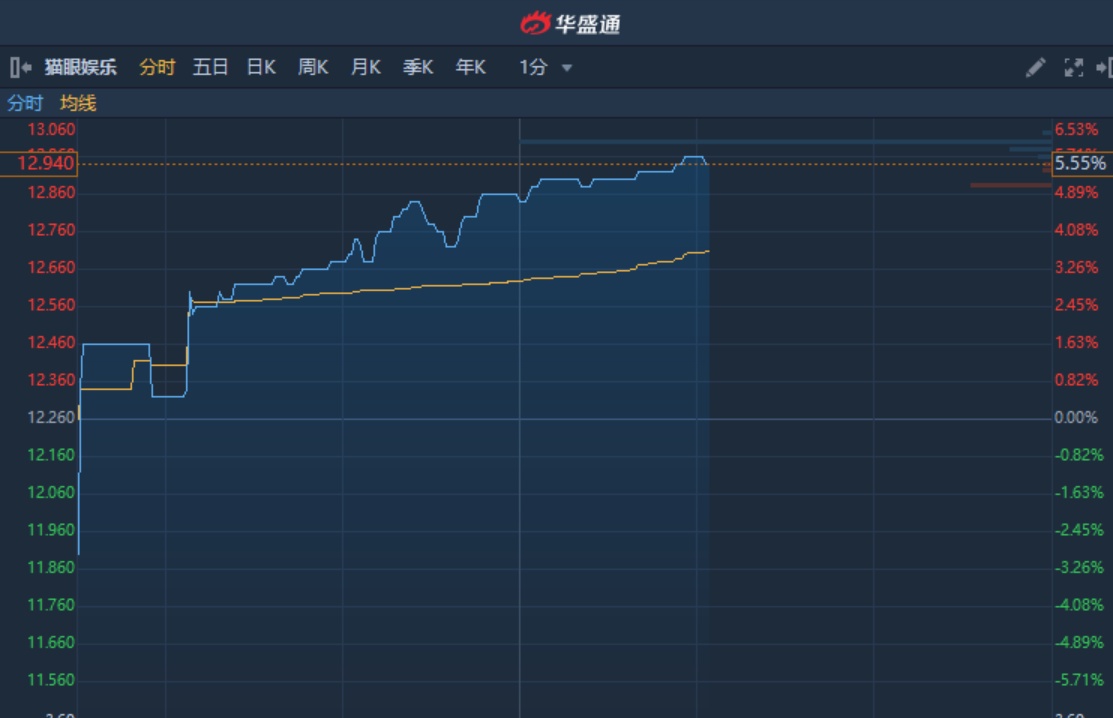
Task: Open the 1分 interval dropdown
Action: (x=533, y=68)
